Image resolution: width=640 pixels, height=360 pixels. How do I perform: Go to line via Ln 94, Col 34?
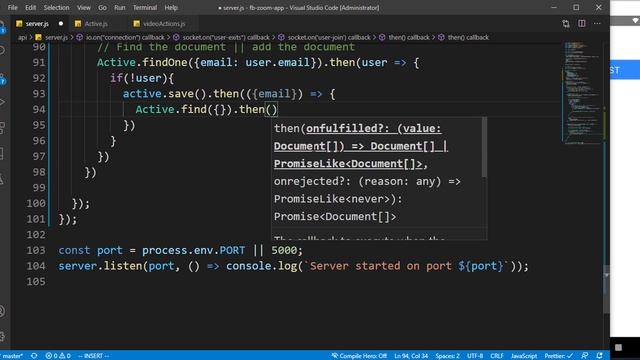click(x=411, y=356)
